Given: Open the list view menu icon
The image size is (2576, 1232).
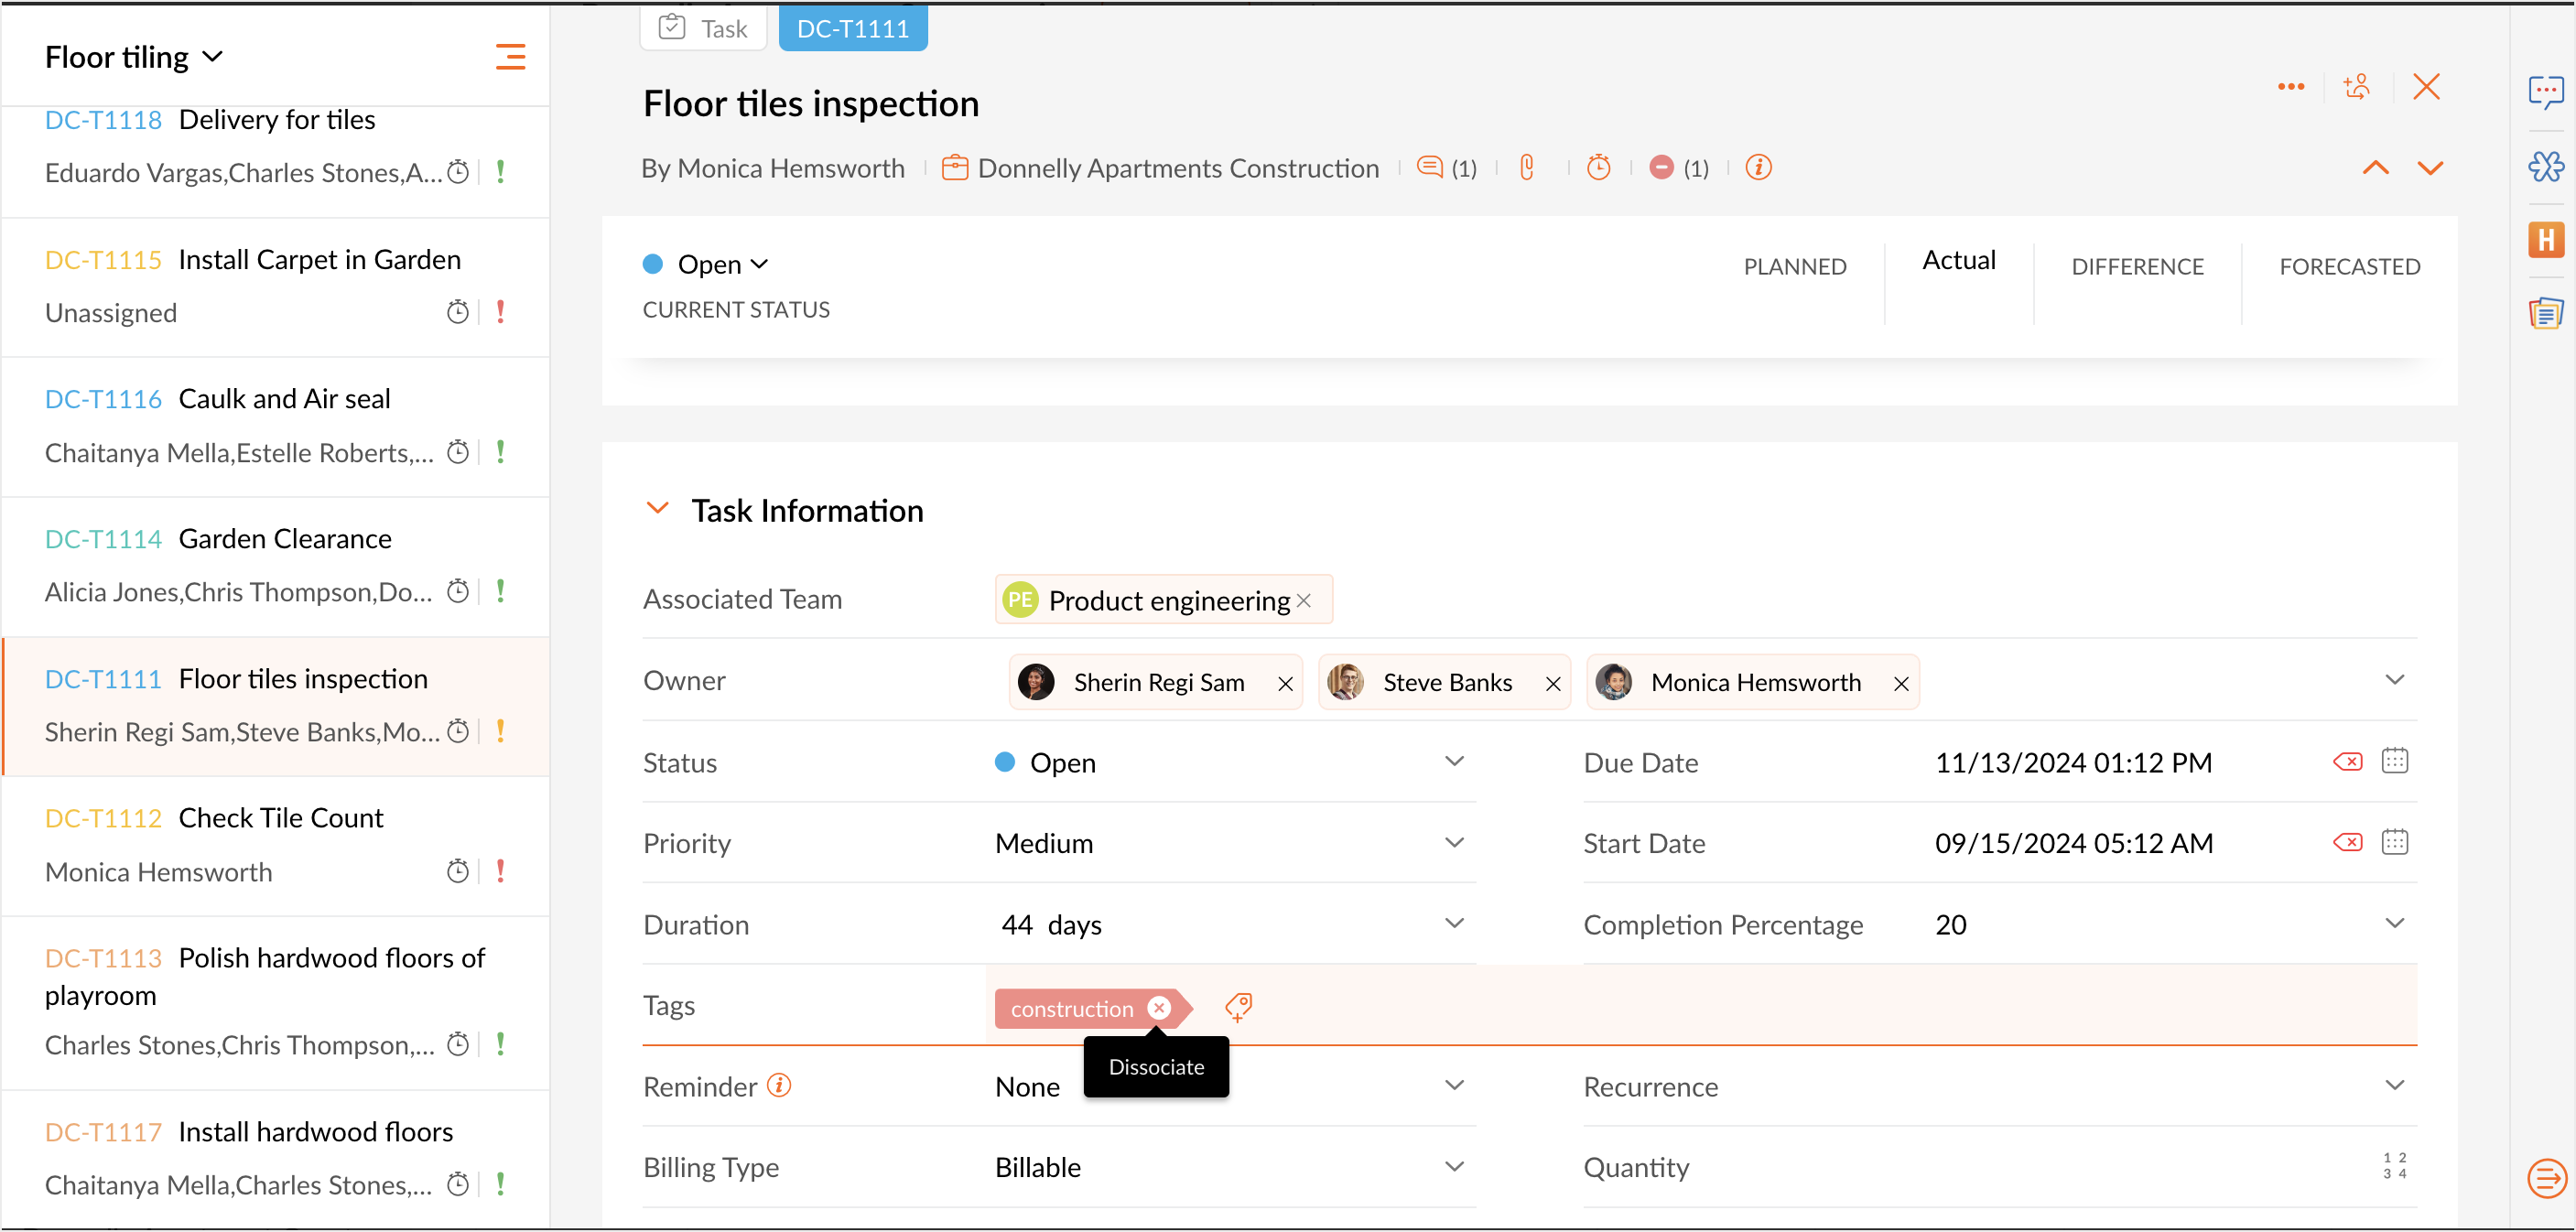Looking at the screenshot, I should tap(510, 57).
